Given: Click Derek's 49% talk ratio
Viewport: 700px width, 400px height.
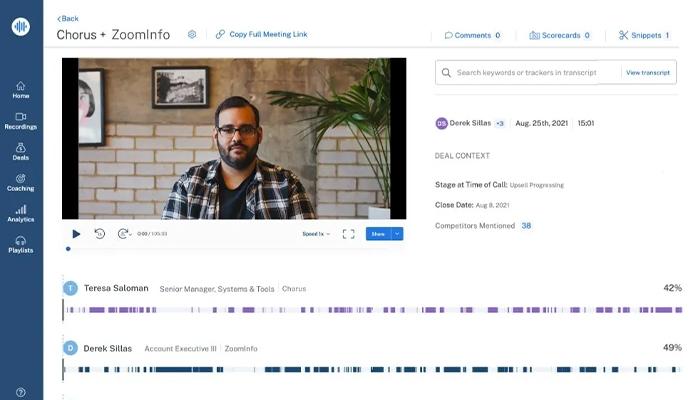Looking at the screenshot, I should pyautogui.click(x=672, y=347).
